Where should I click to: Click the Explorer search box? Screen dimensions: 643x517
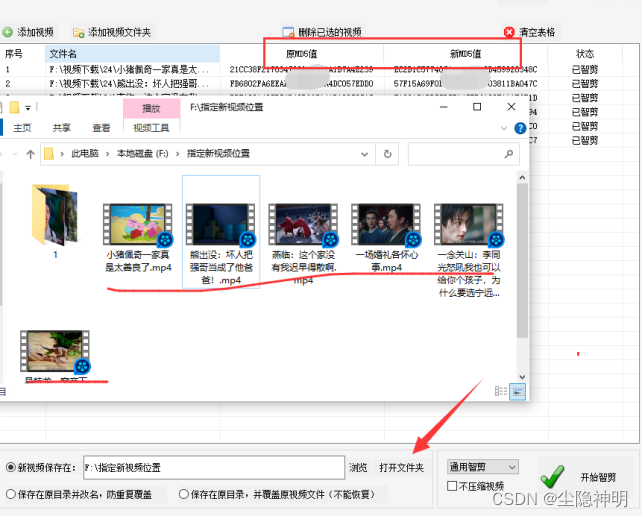[463, 154]
